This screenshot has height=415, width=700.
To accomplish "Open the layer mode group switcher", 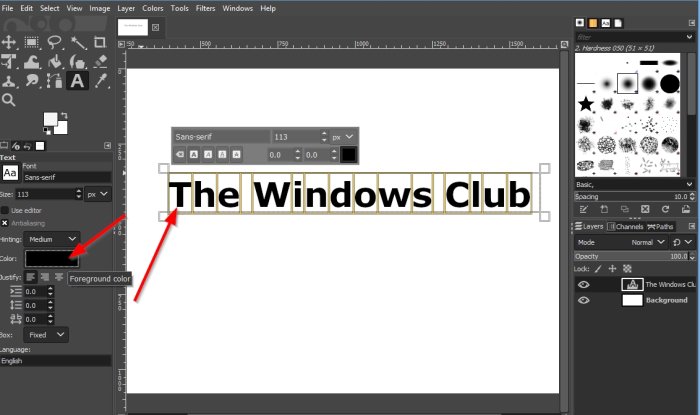I will [682, 242].
